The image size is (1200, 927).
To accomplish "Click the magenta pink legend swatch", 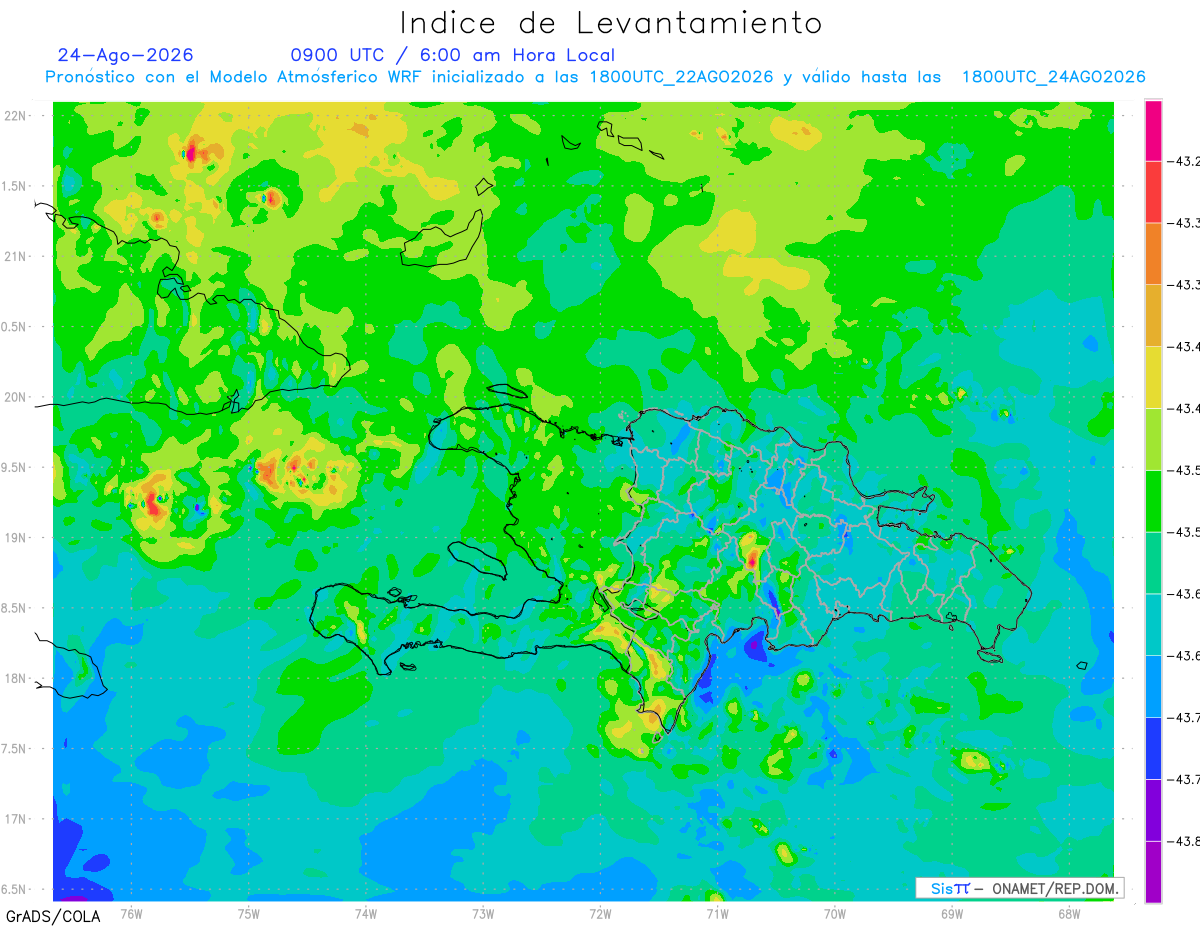I will pos(1153,130).
